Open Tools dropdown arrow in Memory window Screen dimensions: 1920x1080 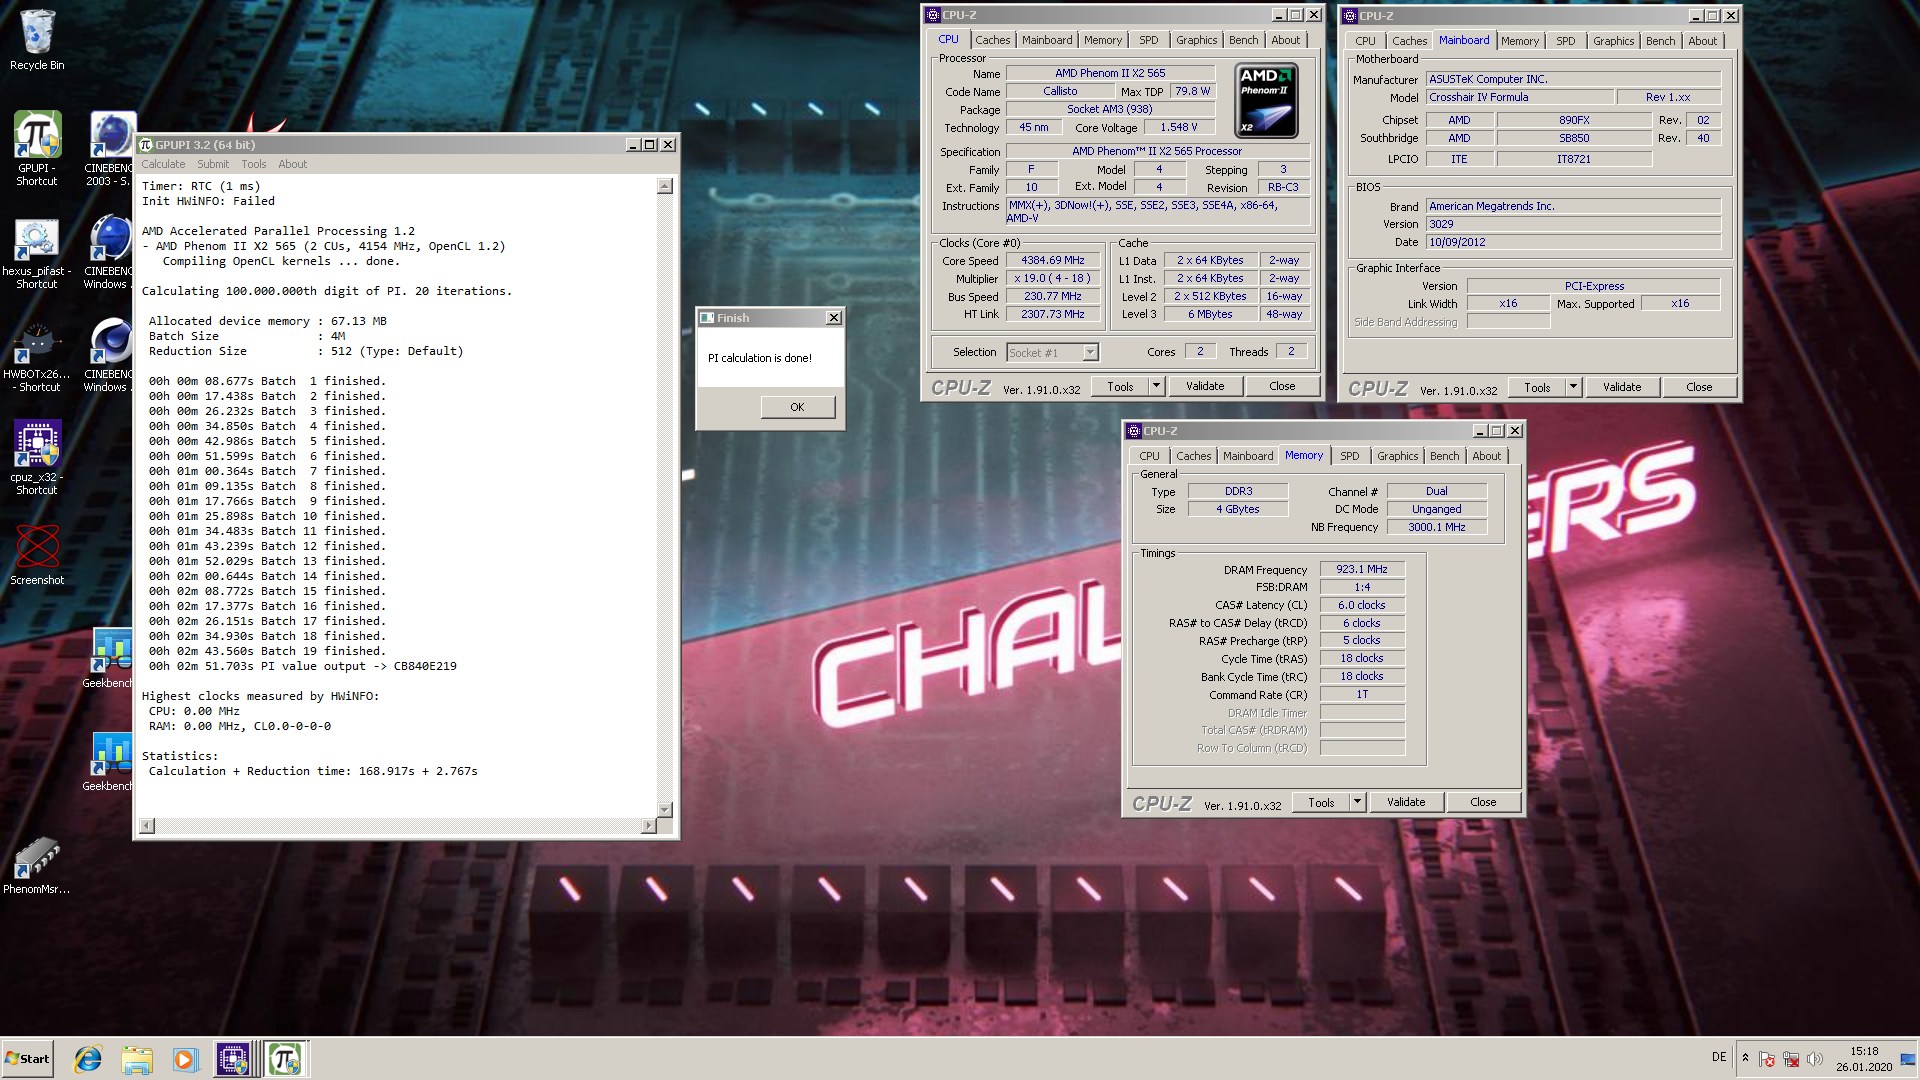pyautogui.click(x=1357, y=802)
